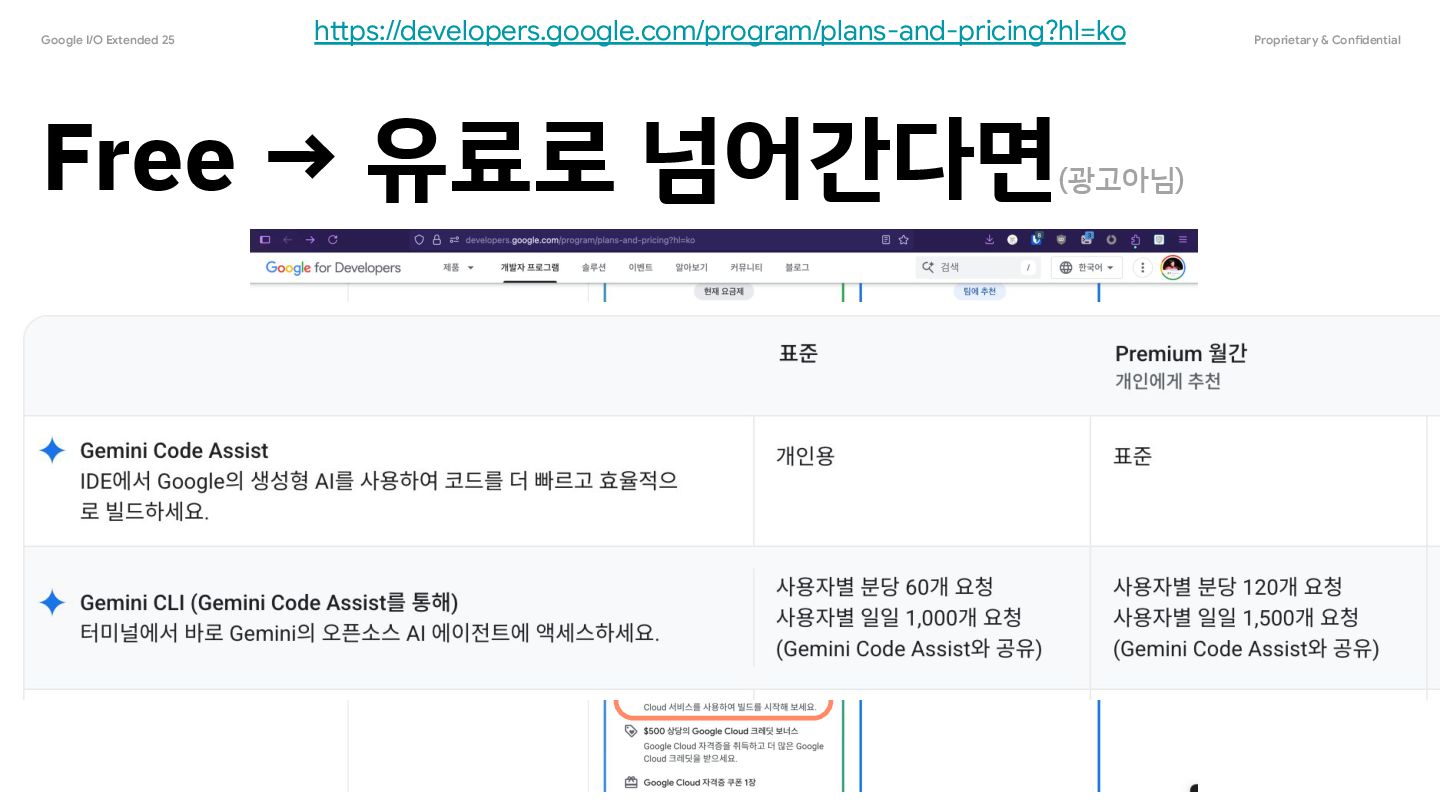Select the Gemini CLI (Gemini Code Assist를 통해) title
The width and height of the screenshot is (1440, 810).
(x=269, y=603)
